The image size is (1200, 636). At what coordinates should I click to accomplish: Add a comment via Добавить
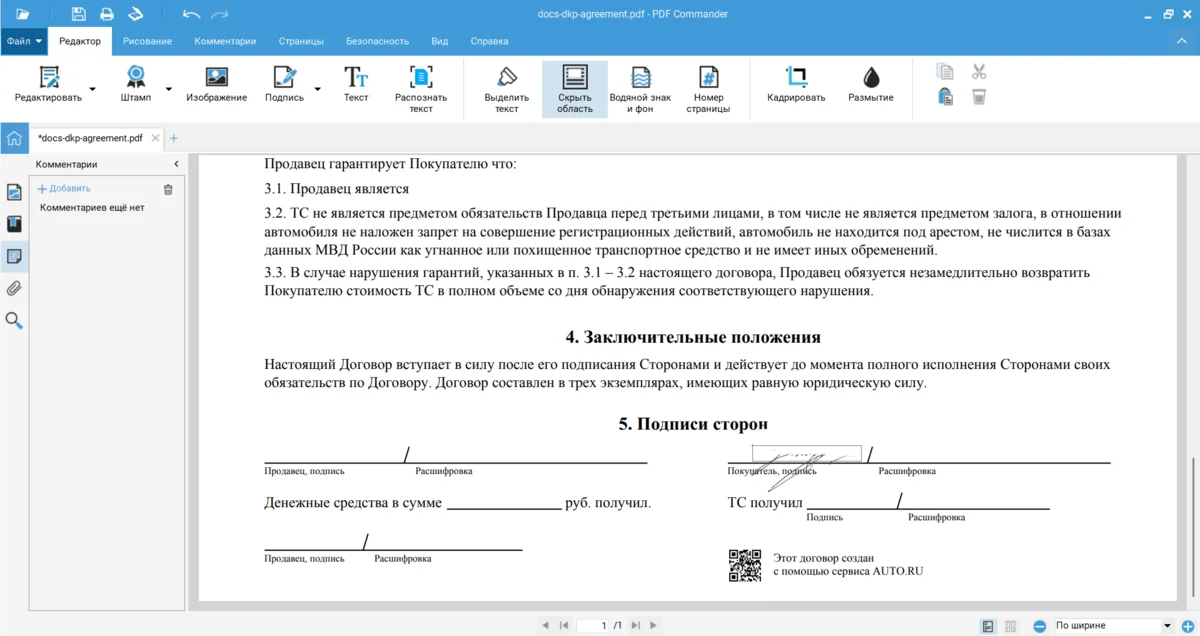64,188
